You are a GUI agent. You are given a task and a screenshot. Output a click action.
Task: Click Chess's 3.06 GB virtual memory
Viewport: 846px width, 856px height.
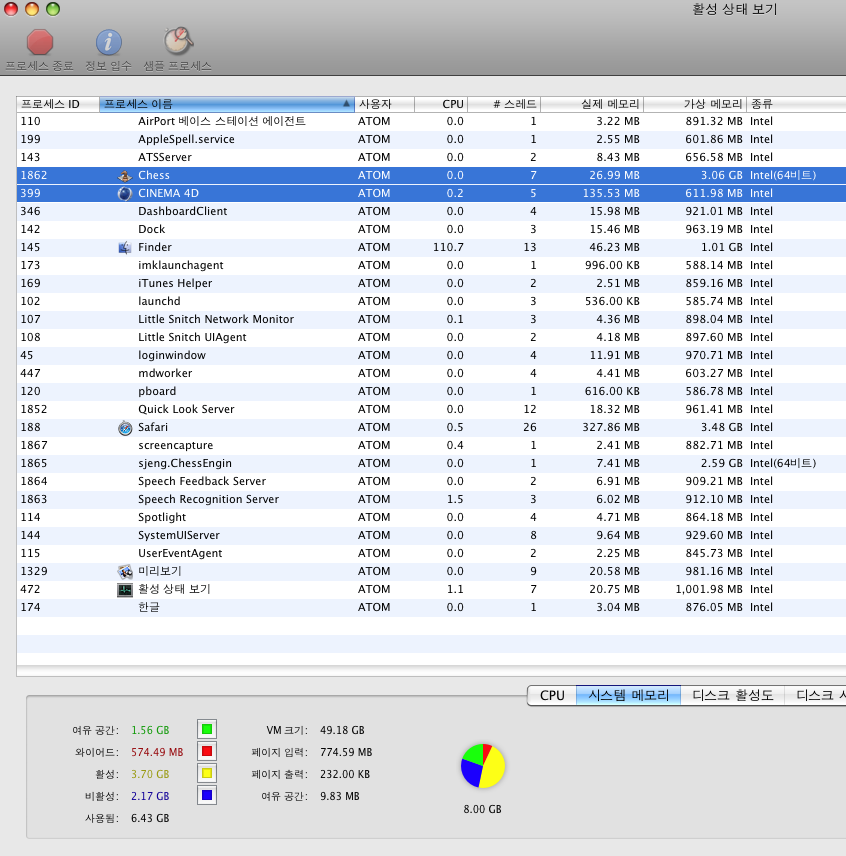pyautogui.click(x=722, y=175)
